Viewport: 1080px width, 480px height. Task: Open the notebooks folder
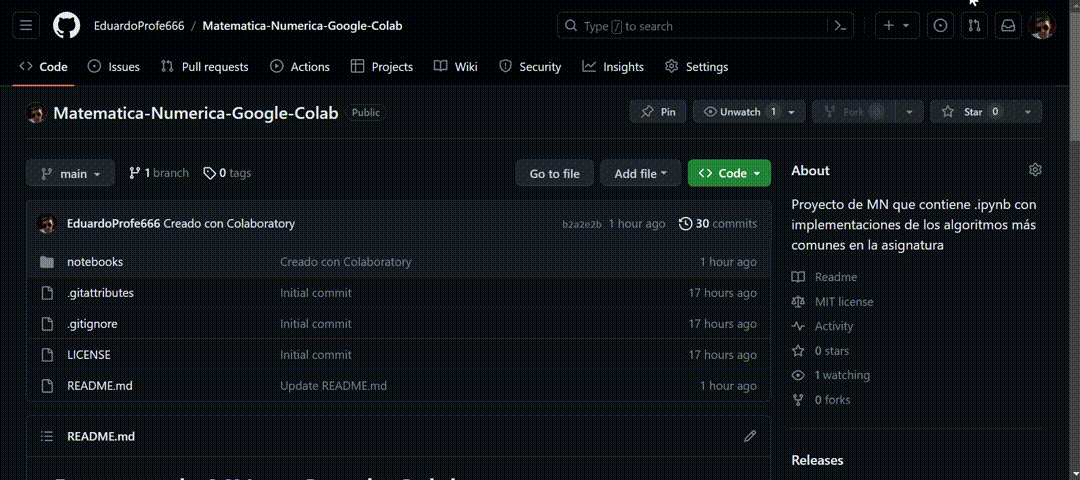pos(95,262)
